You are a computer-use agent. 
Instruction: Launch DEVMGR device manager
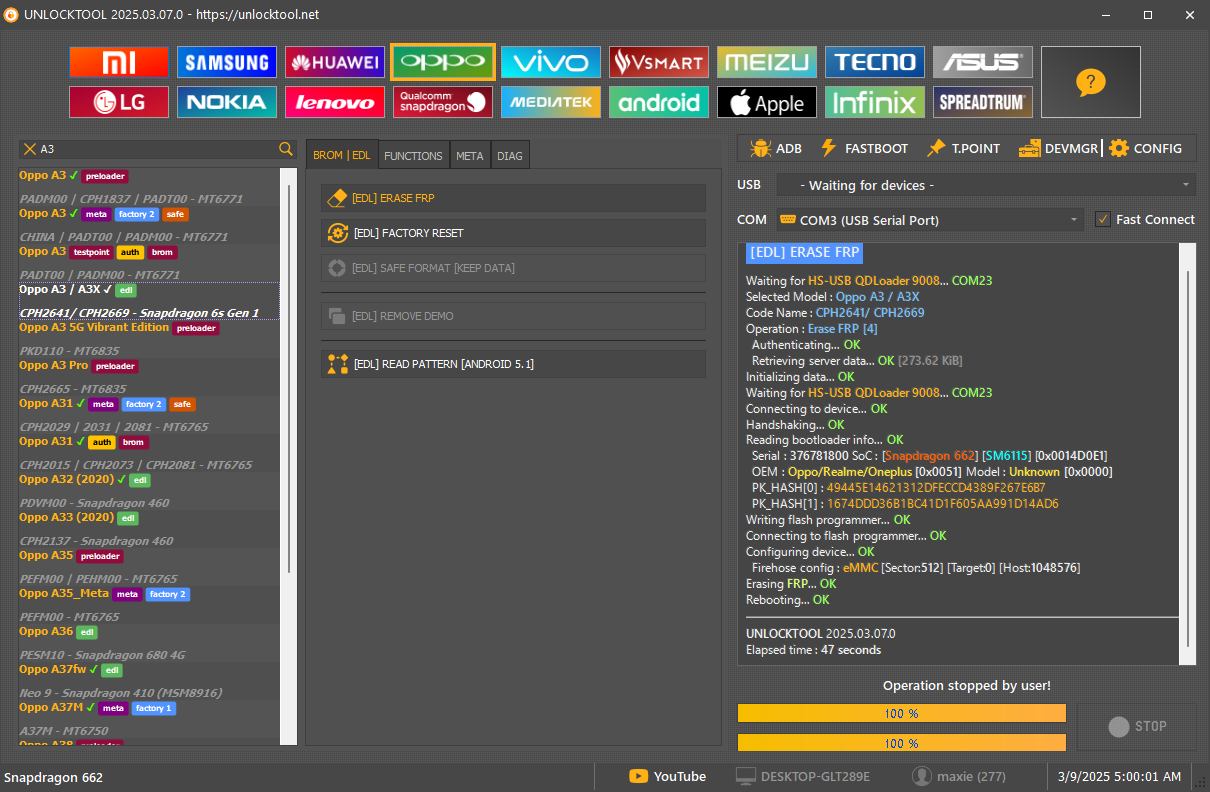coord(1058,148)
